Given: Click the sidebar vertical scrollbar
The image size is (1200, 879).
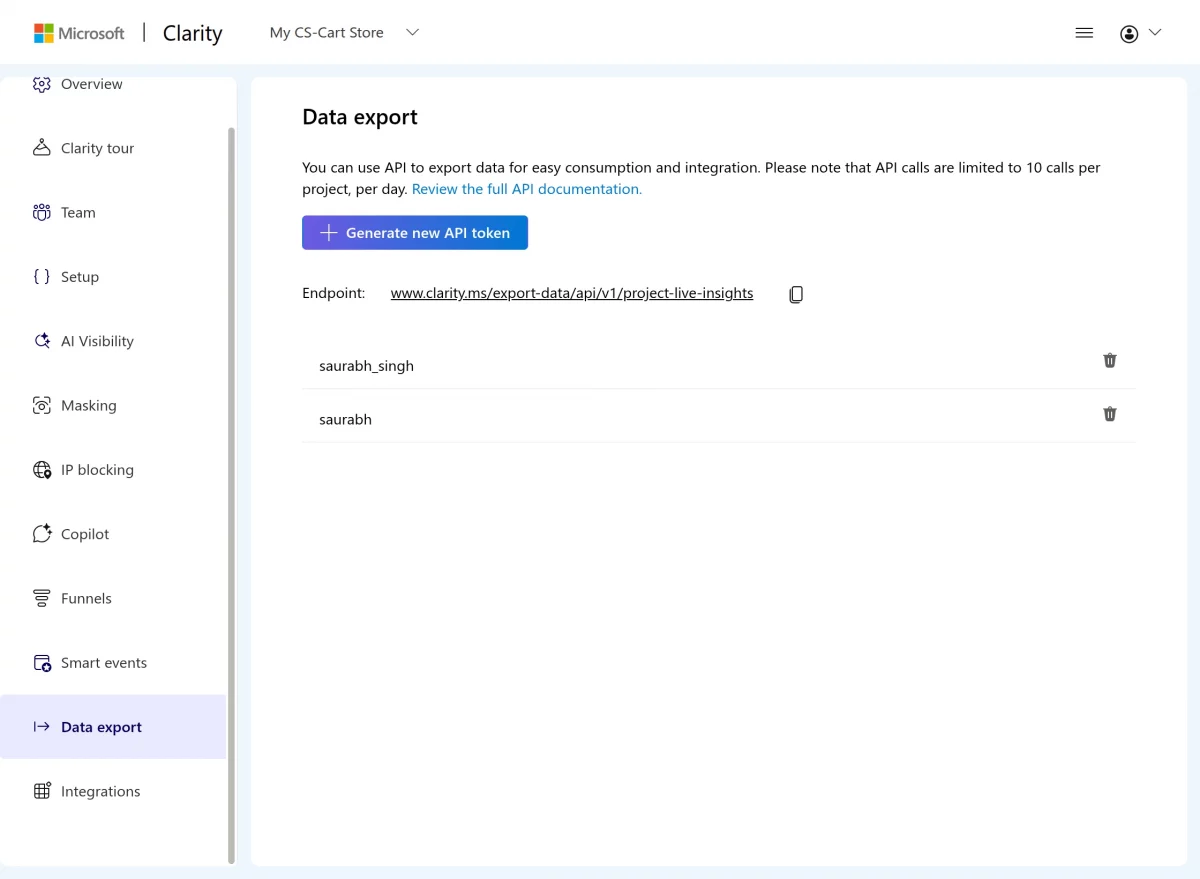Looking at the screenshot, I should [x=232, y=495].
